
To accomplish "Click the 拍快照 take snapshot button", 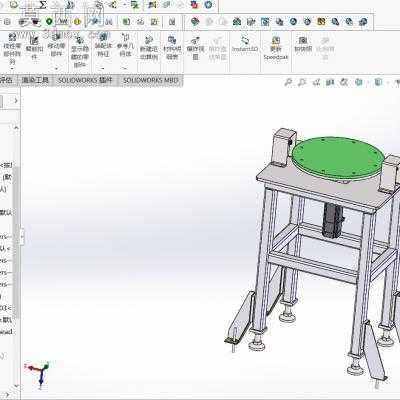I will [303, 44].
